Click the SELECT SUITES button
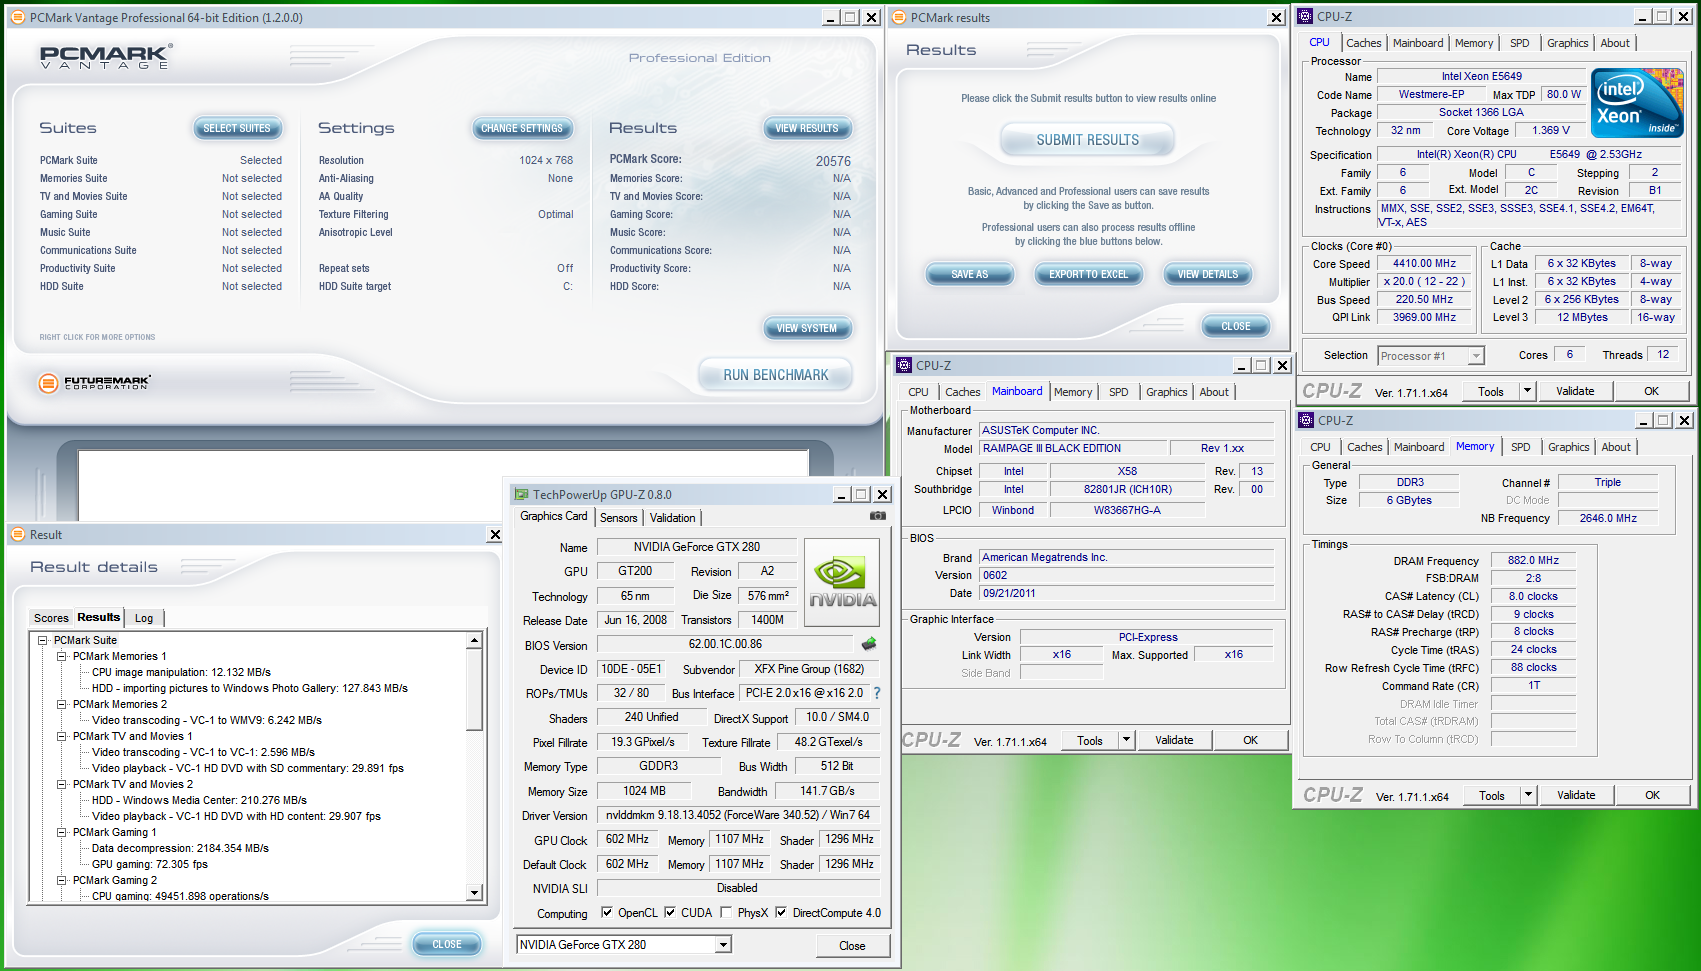The height and width of the screenshot is (971, 1701). pos(237,128)
